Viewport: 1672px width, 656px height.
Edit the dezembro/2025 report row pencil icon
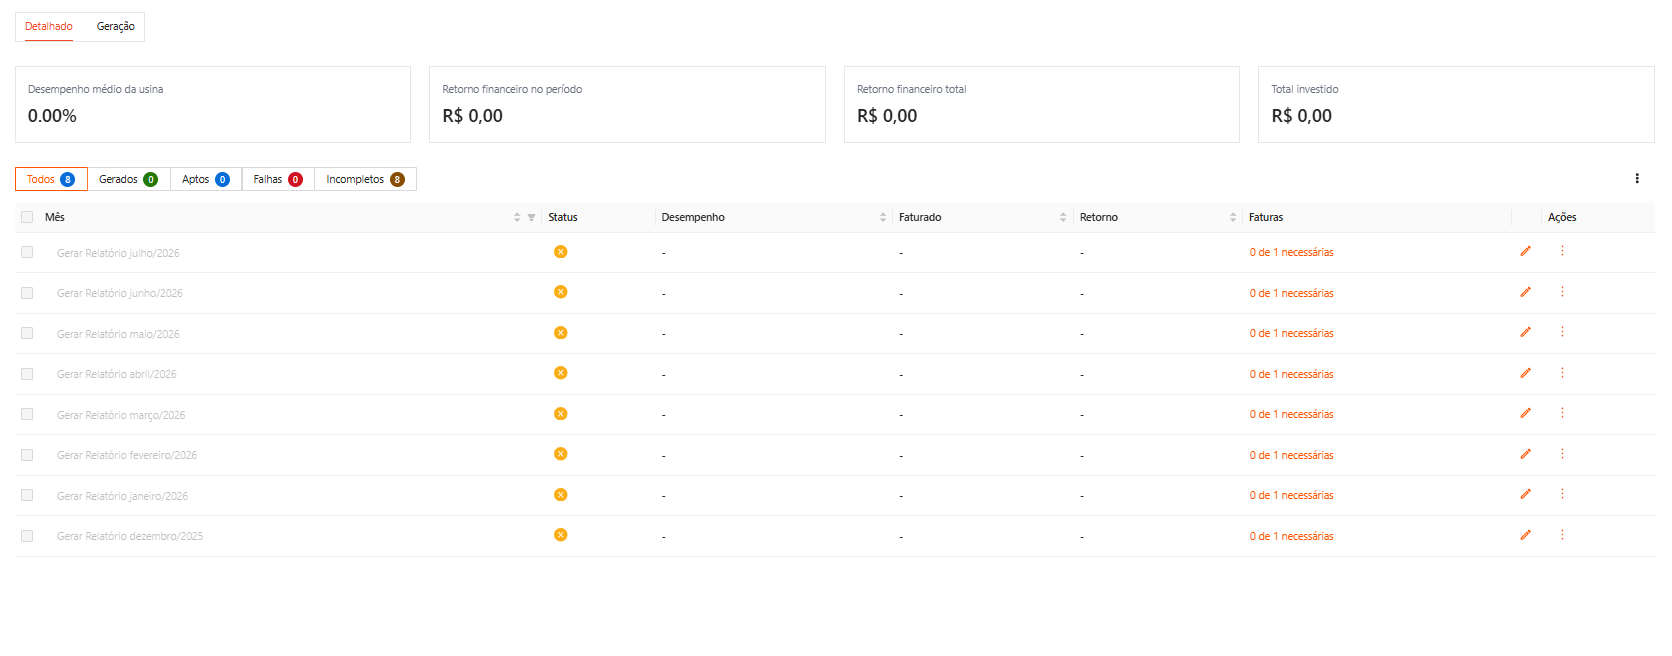point(1525,535)
